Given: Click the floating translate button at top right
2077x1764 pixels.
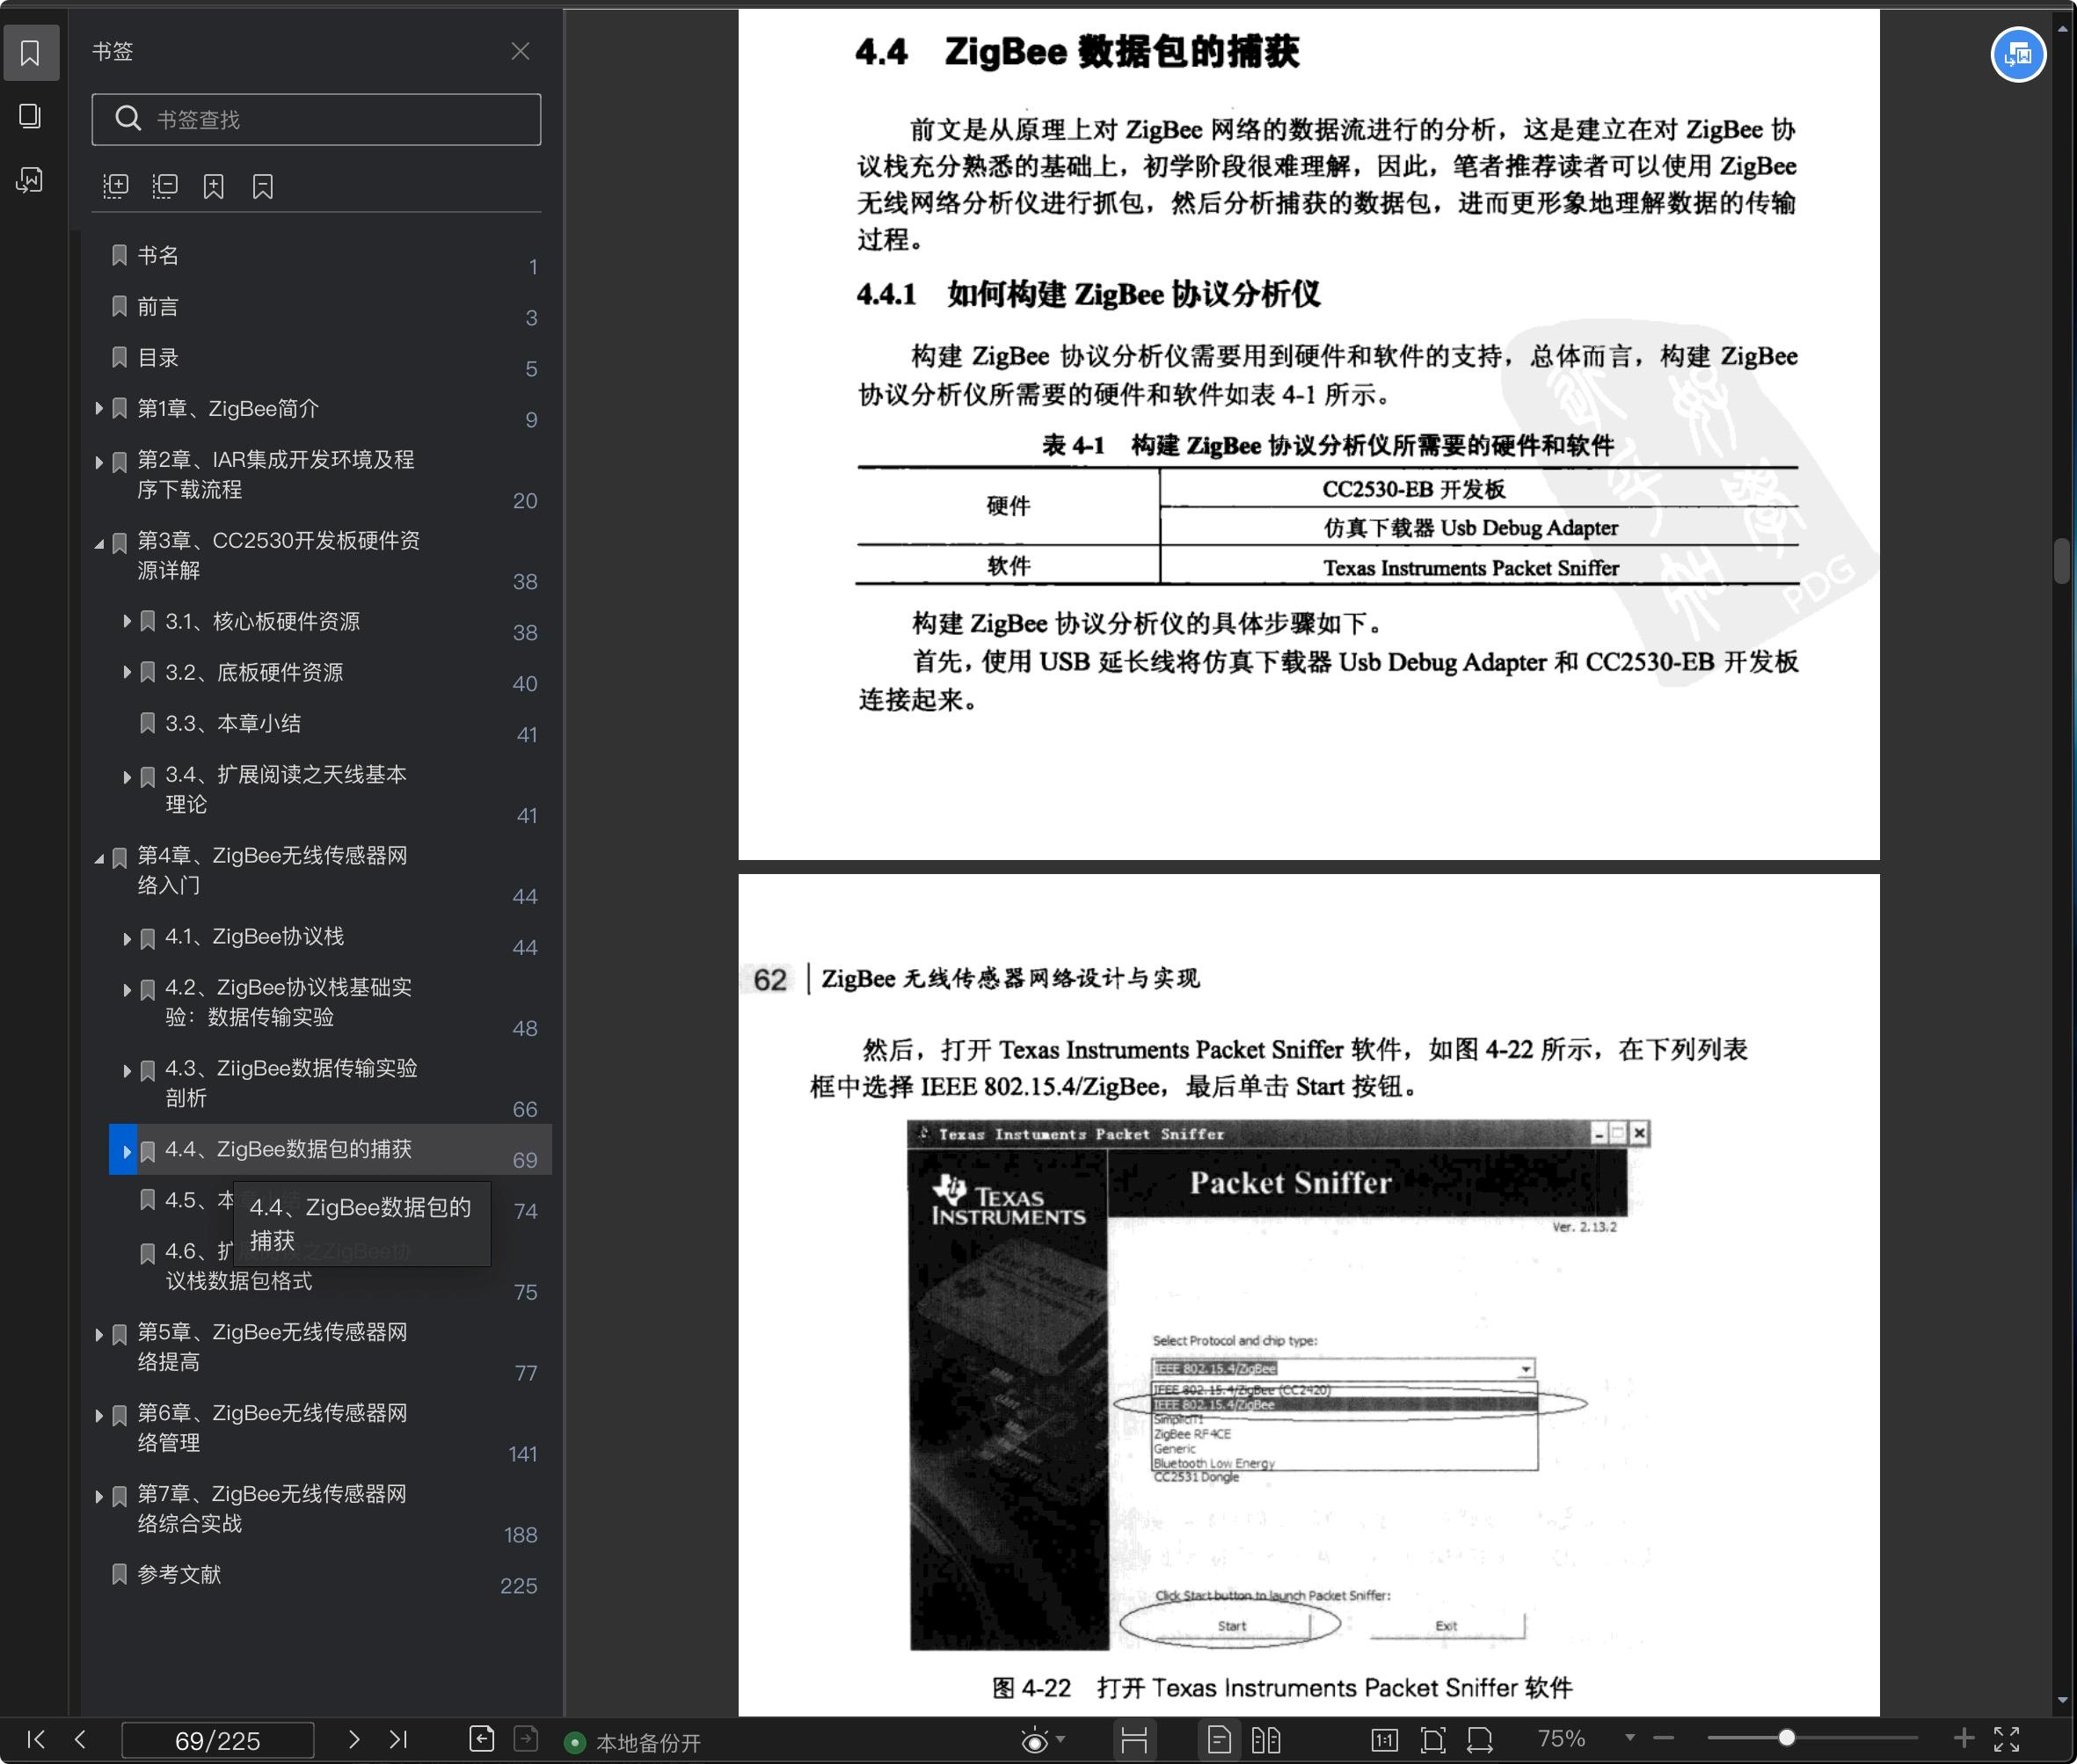Looking at the screenshot, I should pyautogui.click(x=2018, y=55).
